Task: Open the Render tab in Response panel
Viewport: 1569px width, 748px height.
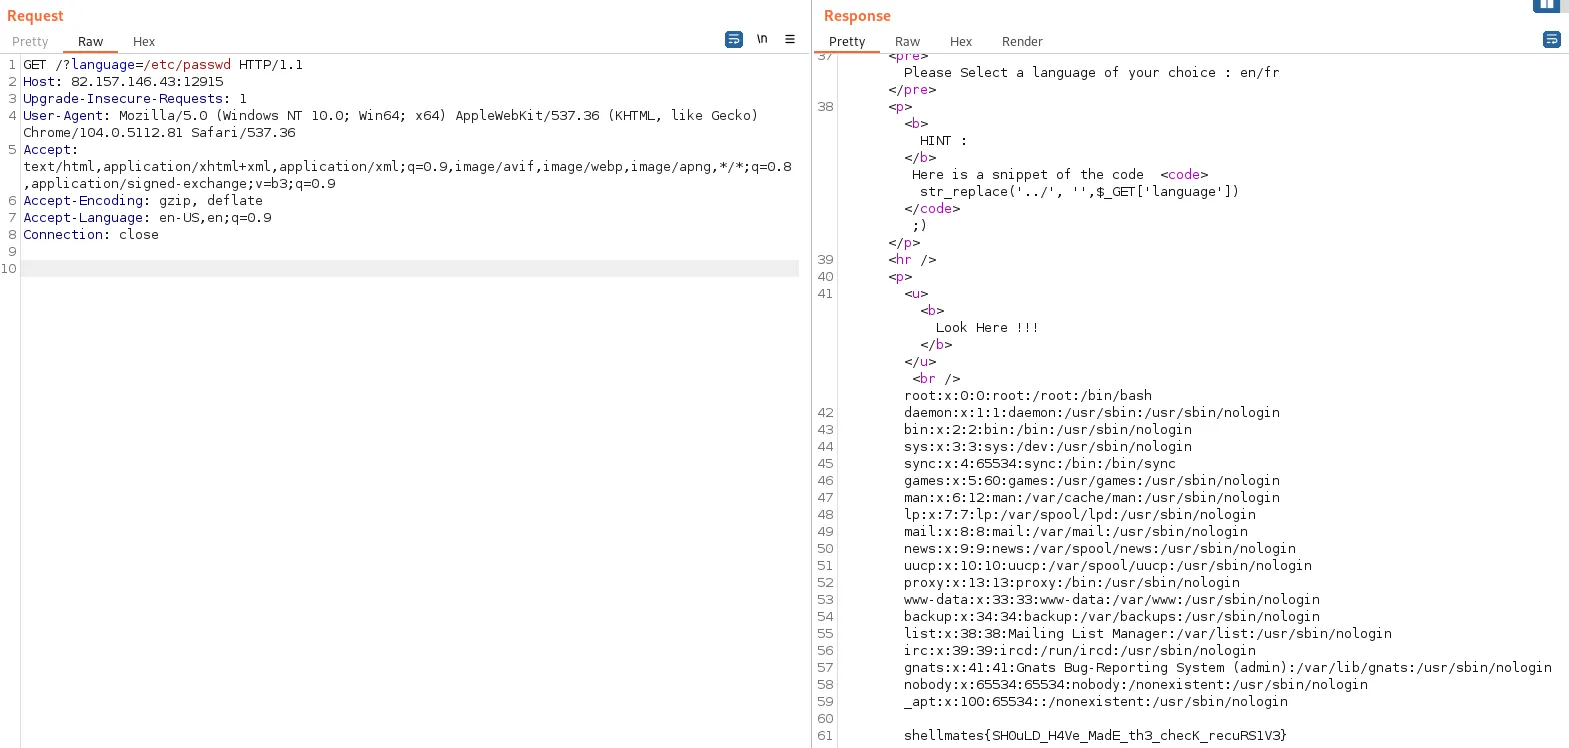Action: [x=1022, y=42]
